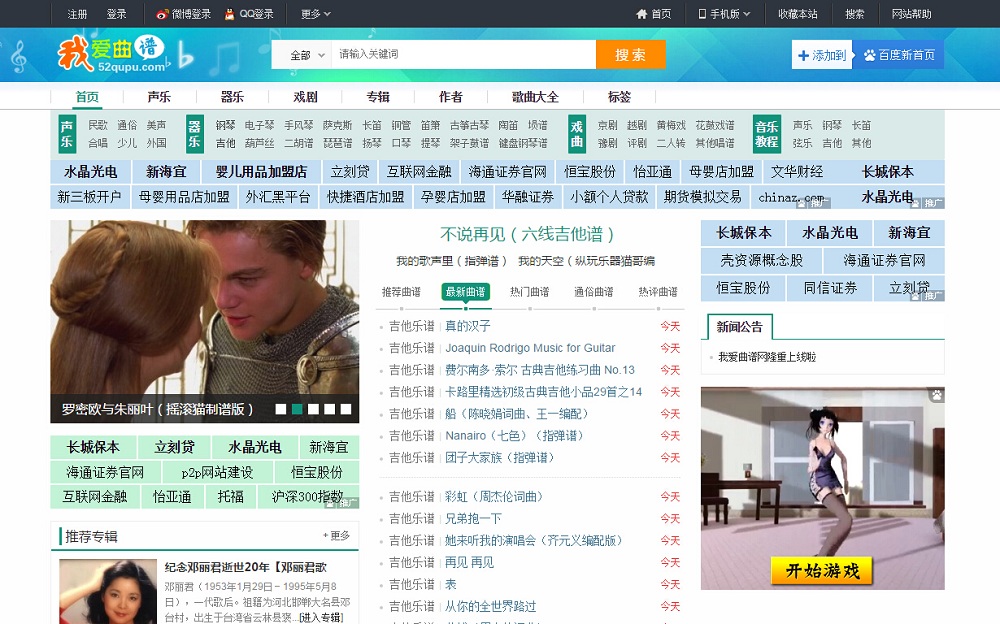
Task: Open the score 兄弟抱一下
Action: [473, 518]
